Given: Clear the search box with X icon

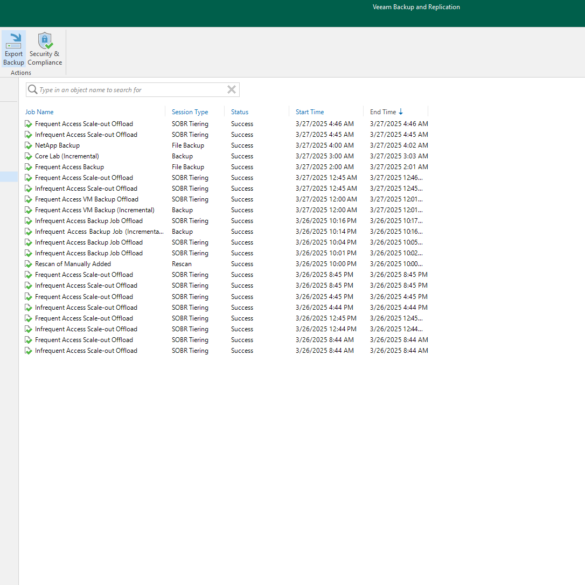Looking at the screenshot, I should tap(231, 90).
